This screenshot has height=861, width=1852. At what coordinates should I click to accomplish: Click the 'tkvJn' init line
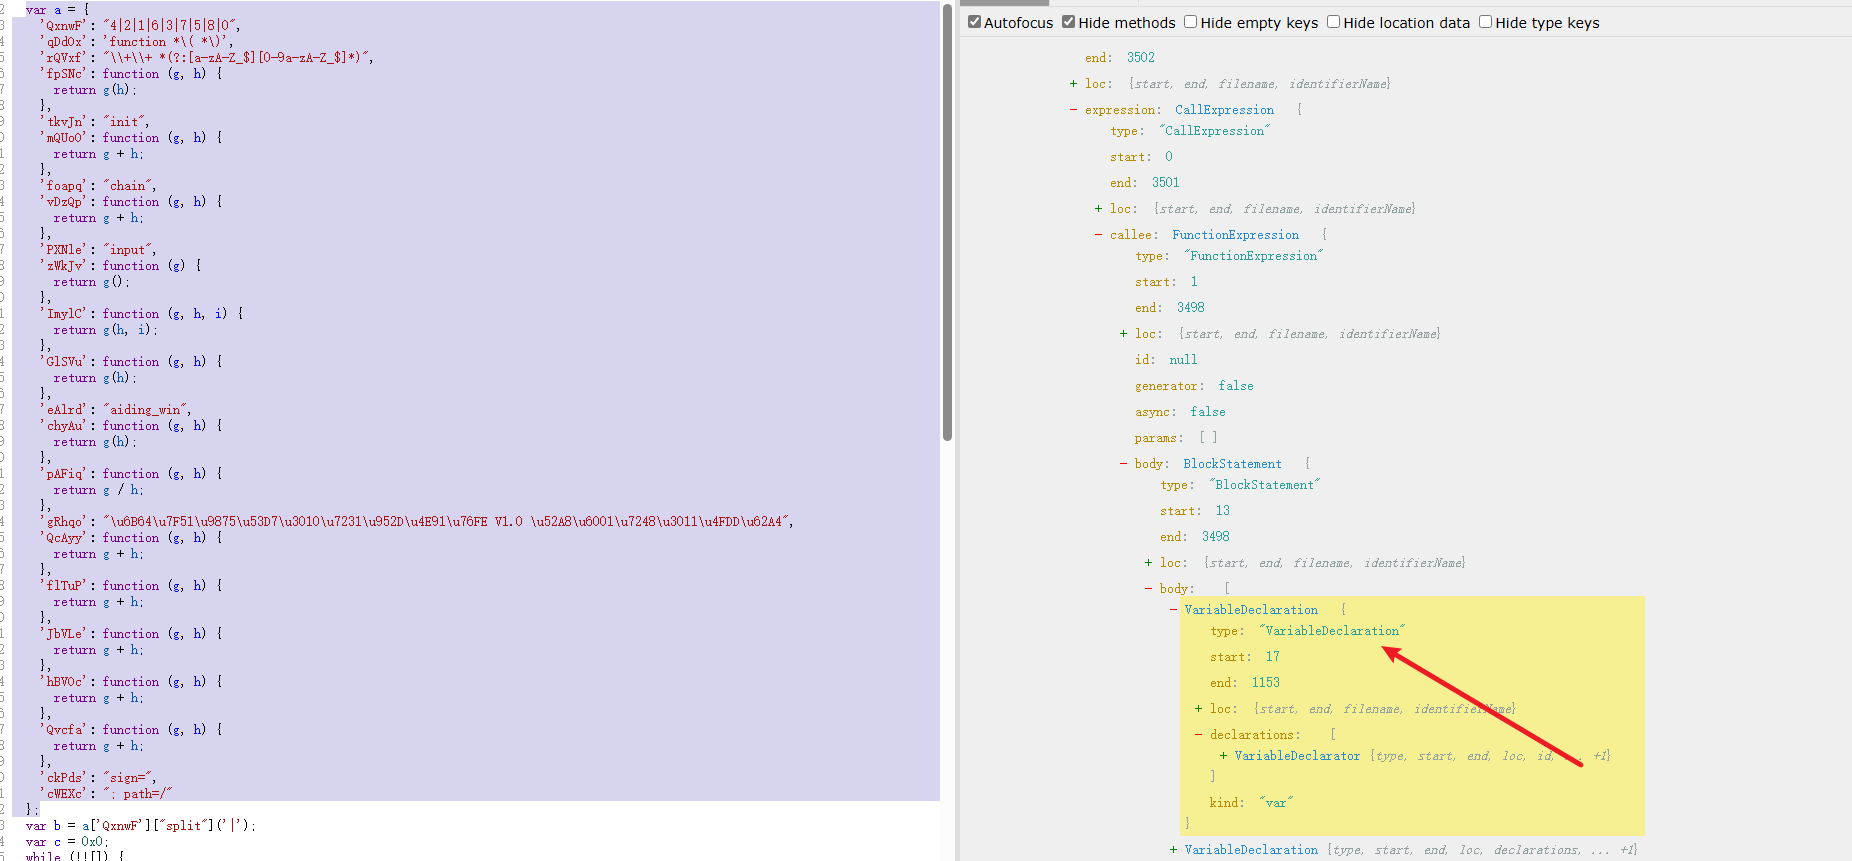(x=94, y=122)
